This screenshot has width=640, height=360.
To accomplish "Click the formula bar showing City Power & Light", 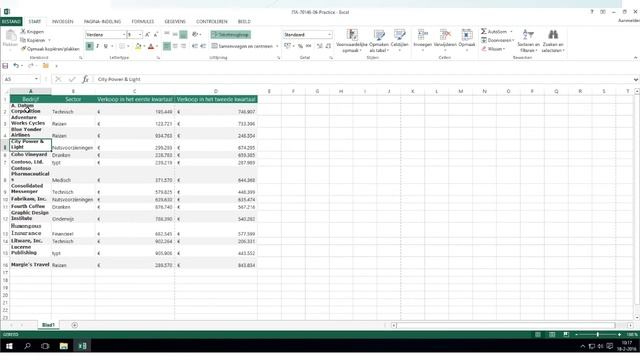I will 363,79.
